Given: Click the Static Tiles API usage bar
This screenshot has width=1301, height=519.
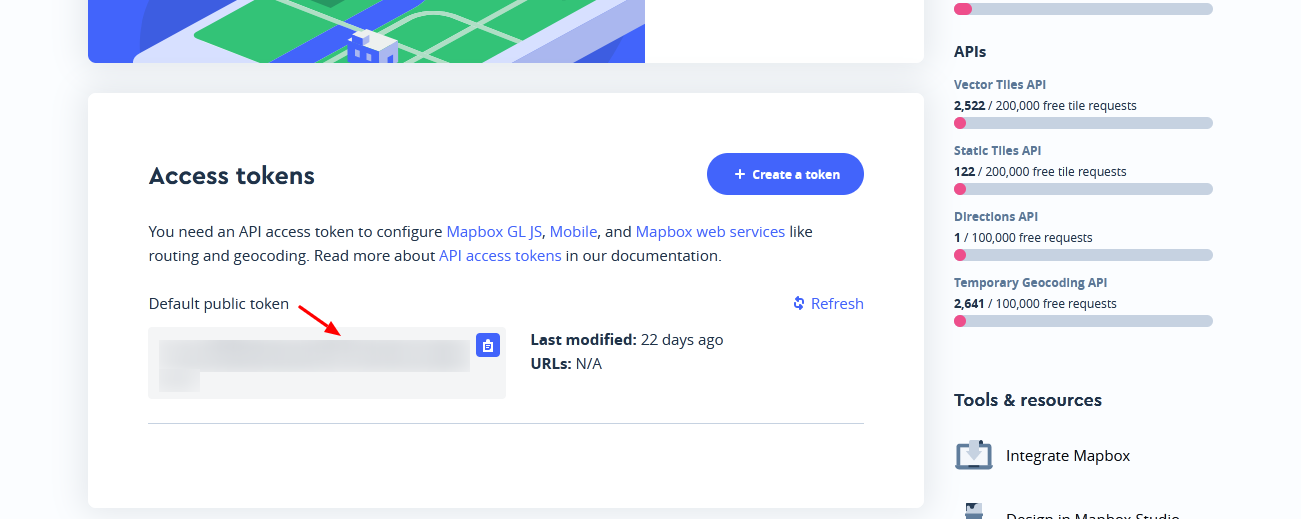Looking at the screenshot, I should click(1083, 189).
